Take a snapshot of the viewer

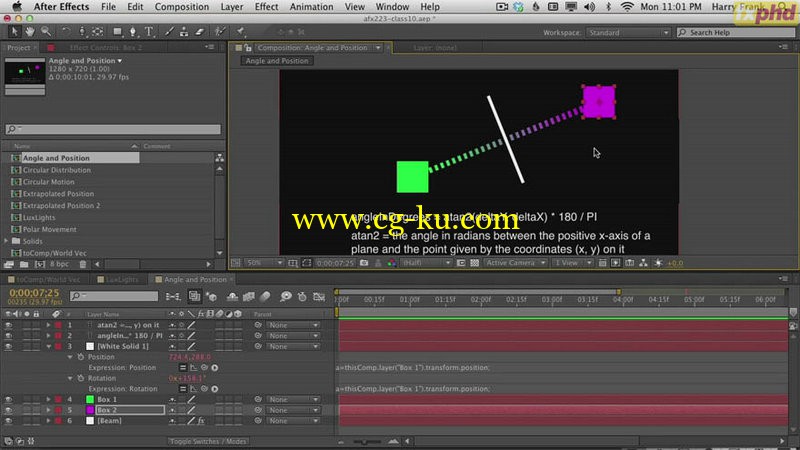click(364, 263)
